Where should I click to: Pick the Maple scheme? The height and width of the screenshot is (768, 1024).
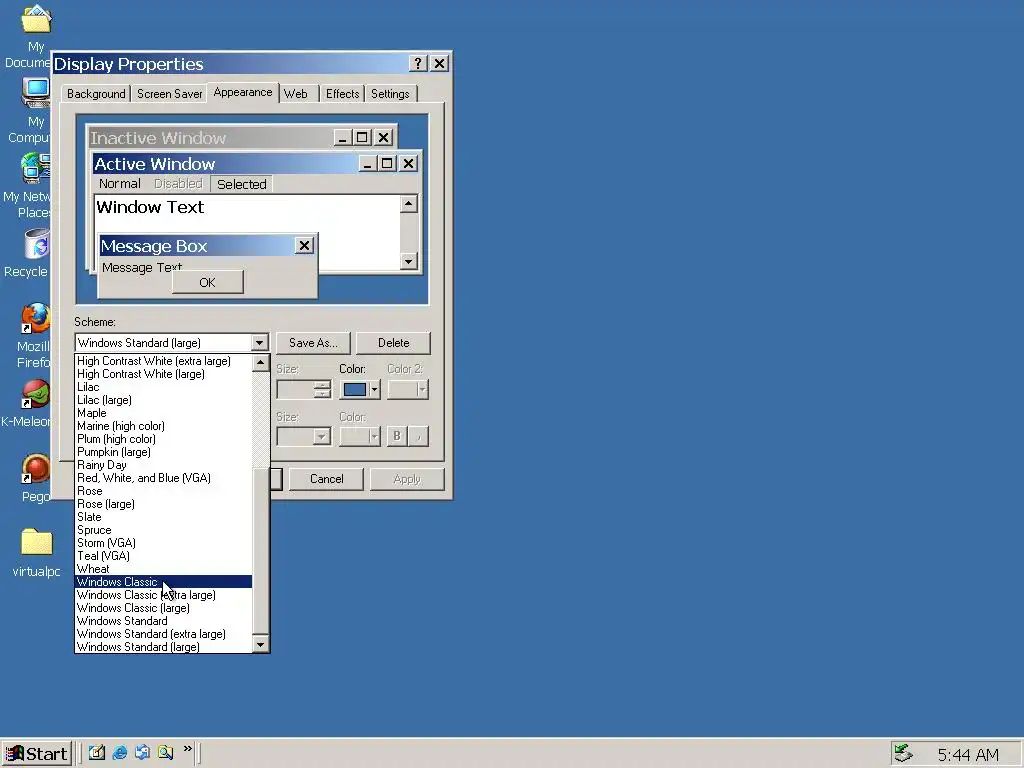click(x=163, y=413)
